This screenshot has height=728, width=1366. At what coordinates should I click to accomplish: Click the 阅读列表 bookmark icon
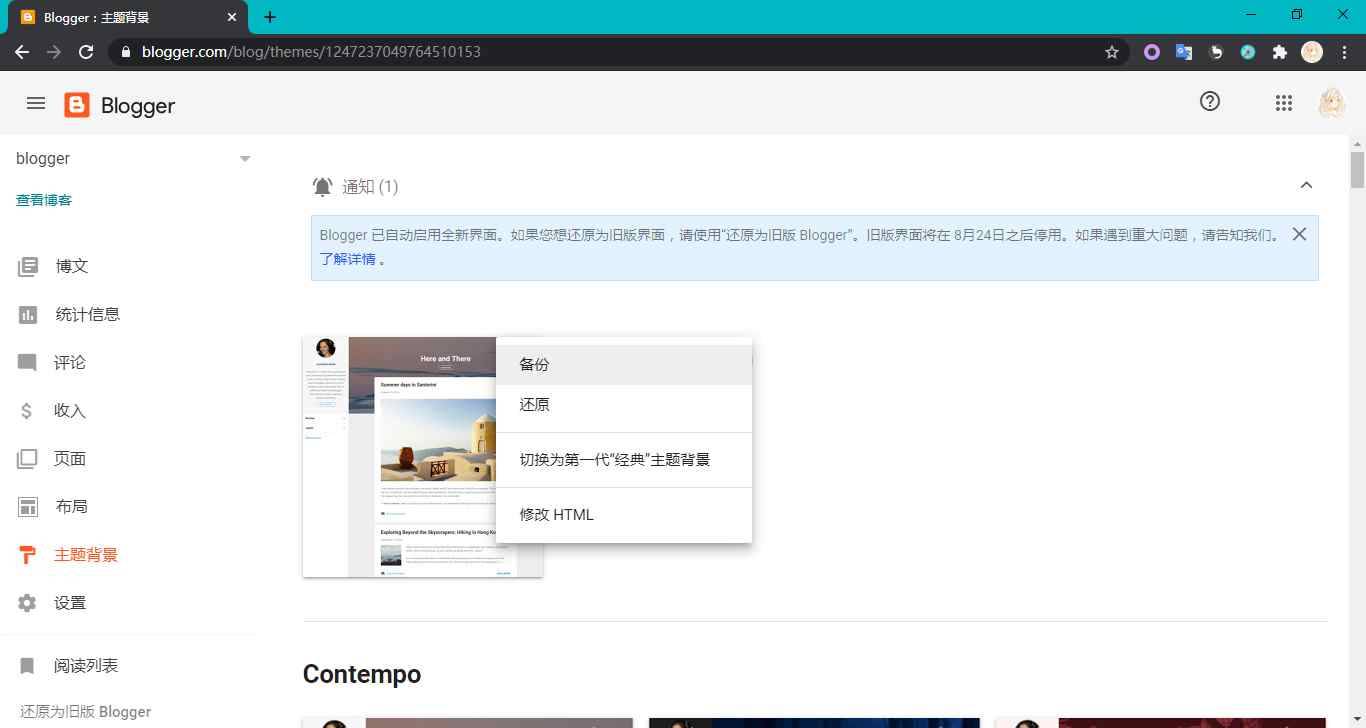click(x=27, y=666)
